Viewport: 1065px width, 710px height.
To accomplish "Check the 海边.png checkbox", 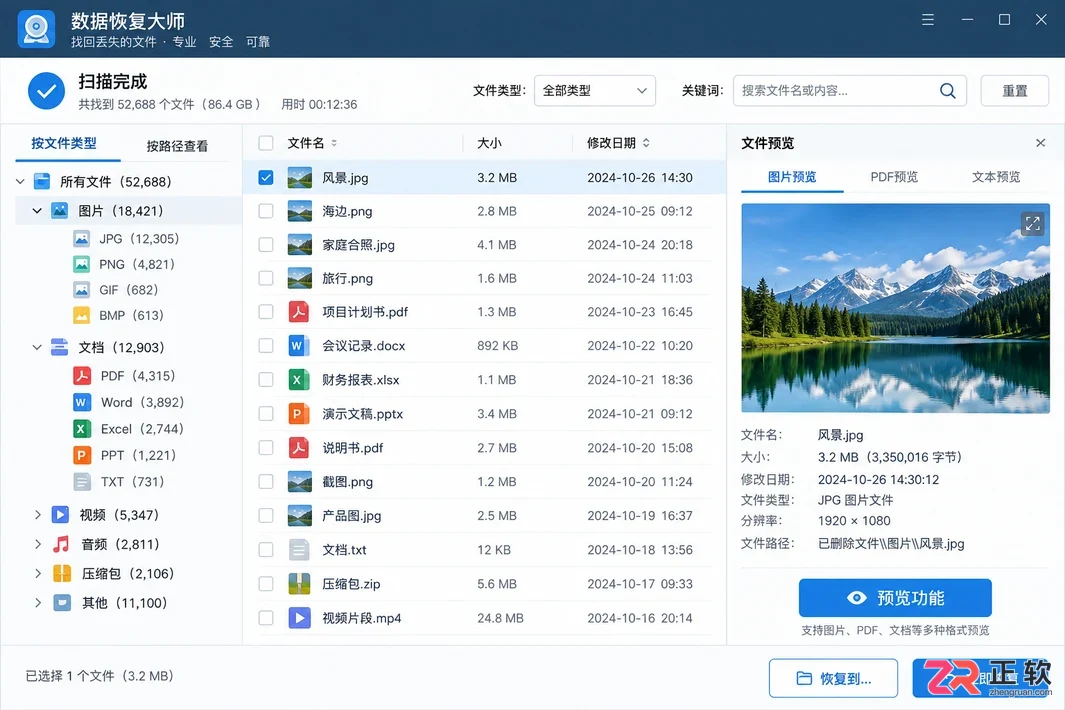I will coord(266,211).
